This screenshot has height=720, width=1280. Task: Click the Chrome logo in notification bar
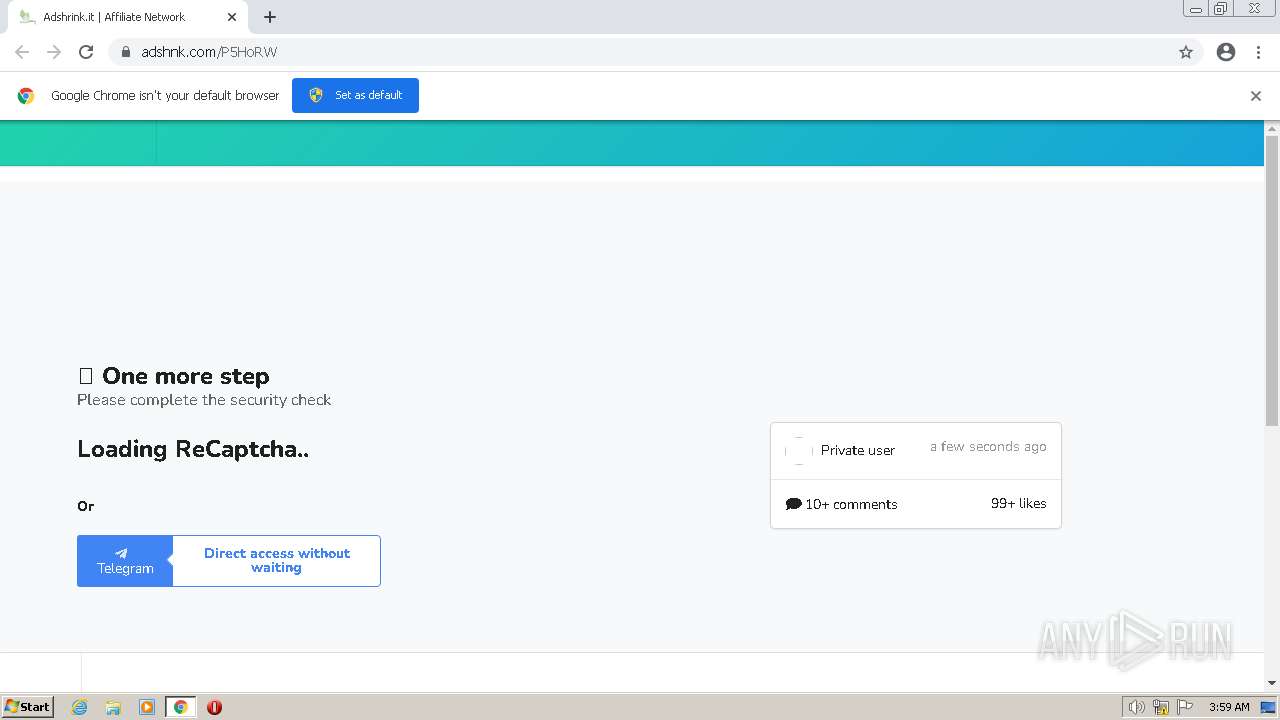26,96
